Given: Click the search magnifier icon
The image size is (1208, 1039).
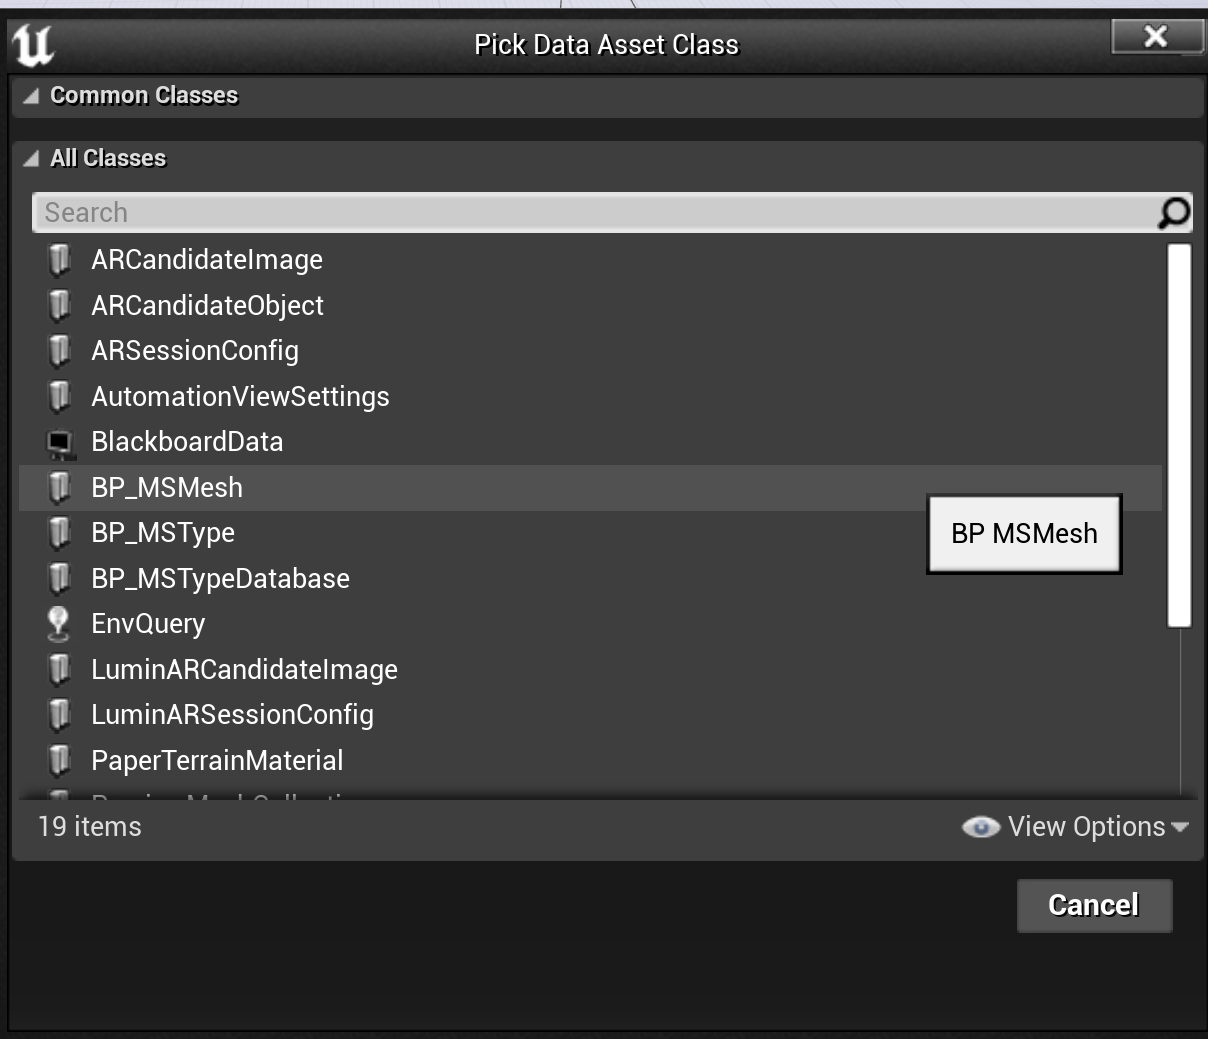Looking at the screenshot, I should coord(1173,212).
